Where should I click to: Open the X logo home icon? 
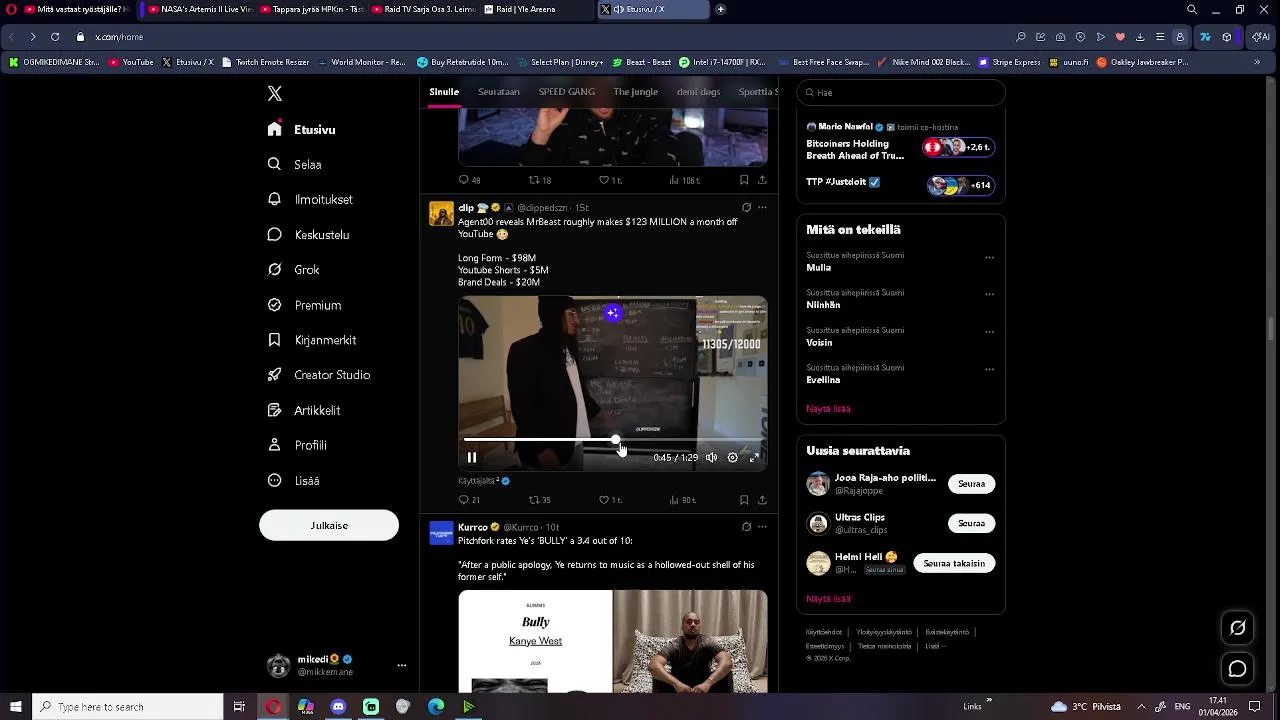click(x=275, y=94)
